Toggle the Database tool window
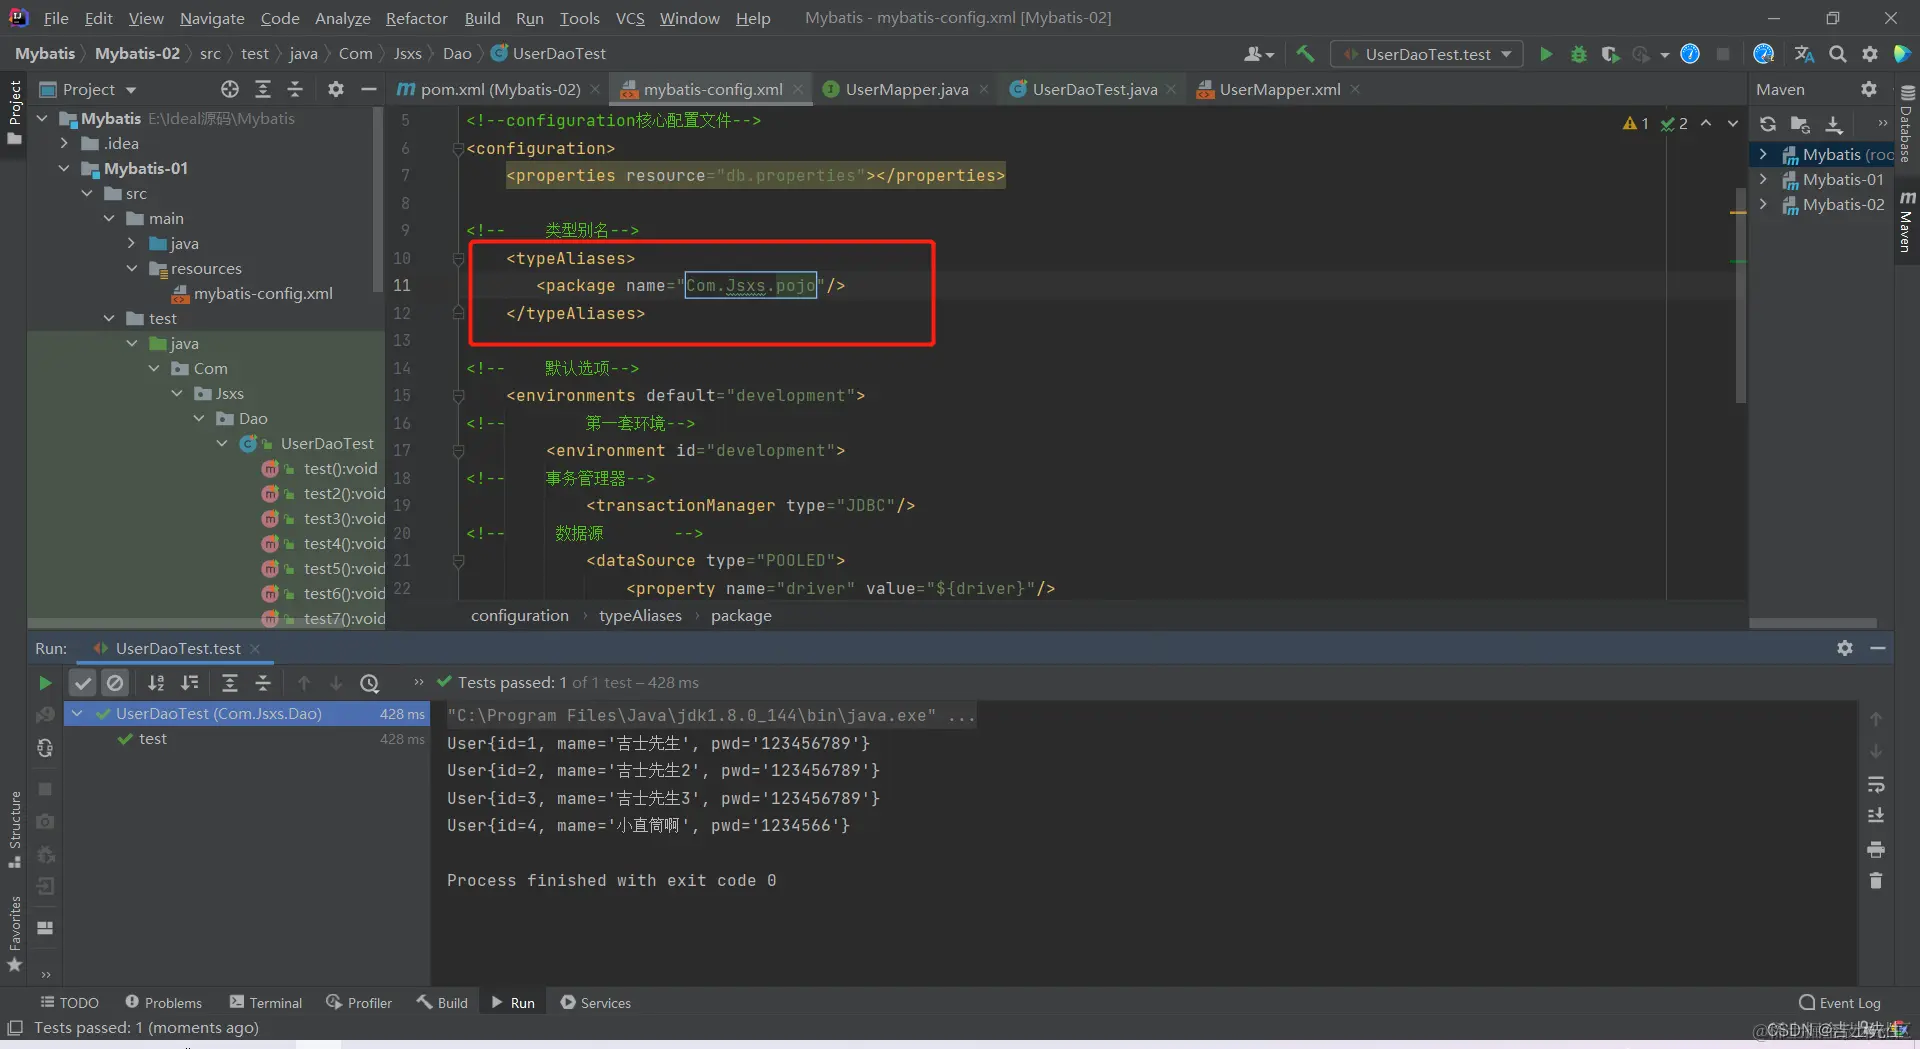This screenshot has width=1920, height=1049. click(1907, 124)
